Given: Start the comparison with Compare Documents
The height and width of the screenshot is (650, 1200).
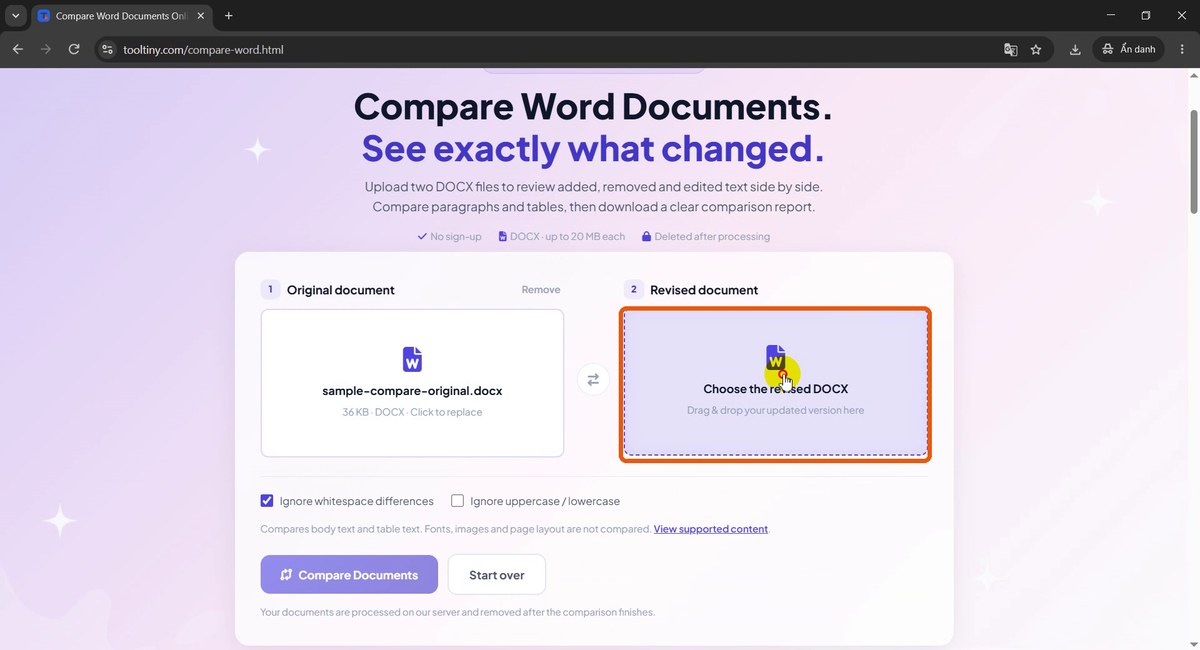Looking at the screenshot, I should 349,575.
